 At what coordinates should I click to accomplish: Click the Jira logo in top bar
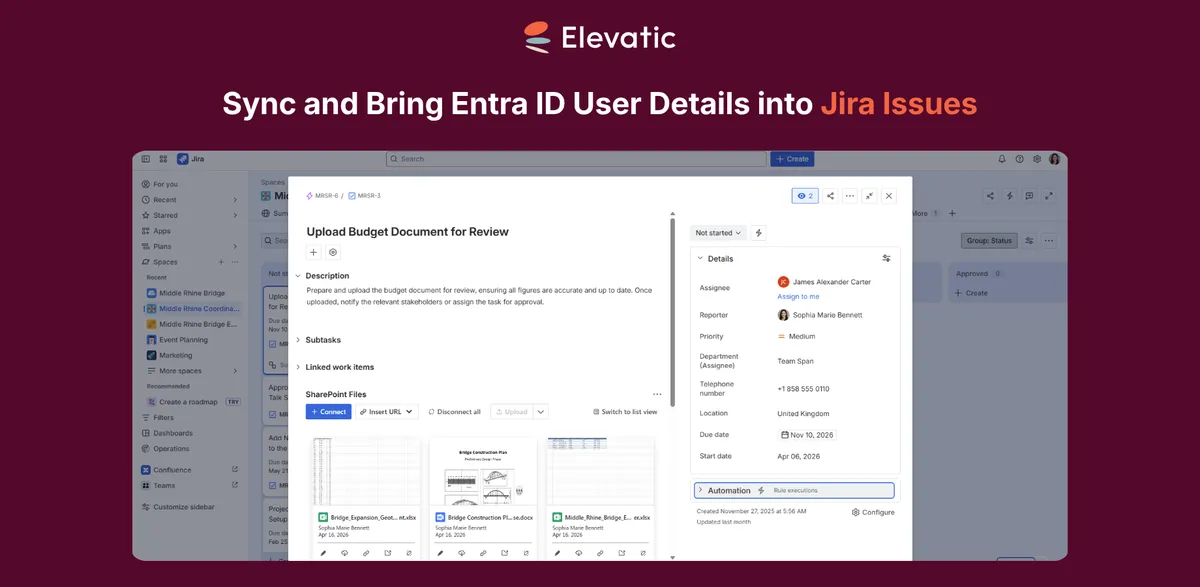coord(190,159)
